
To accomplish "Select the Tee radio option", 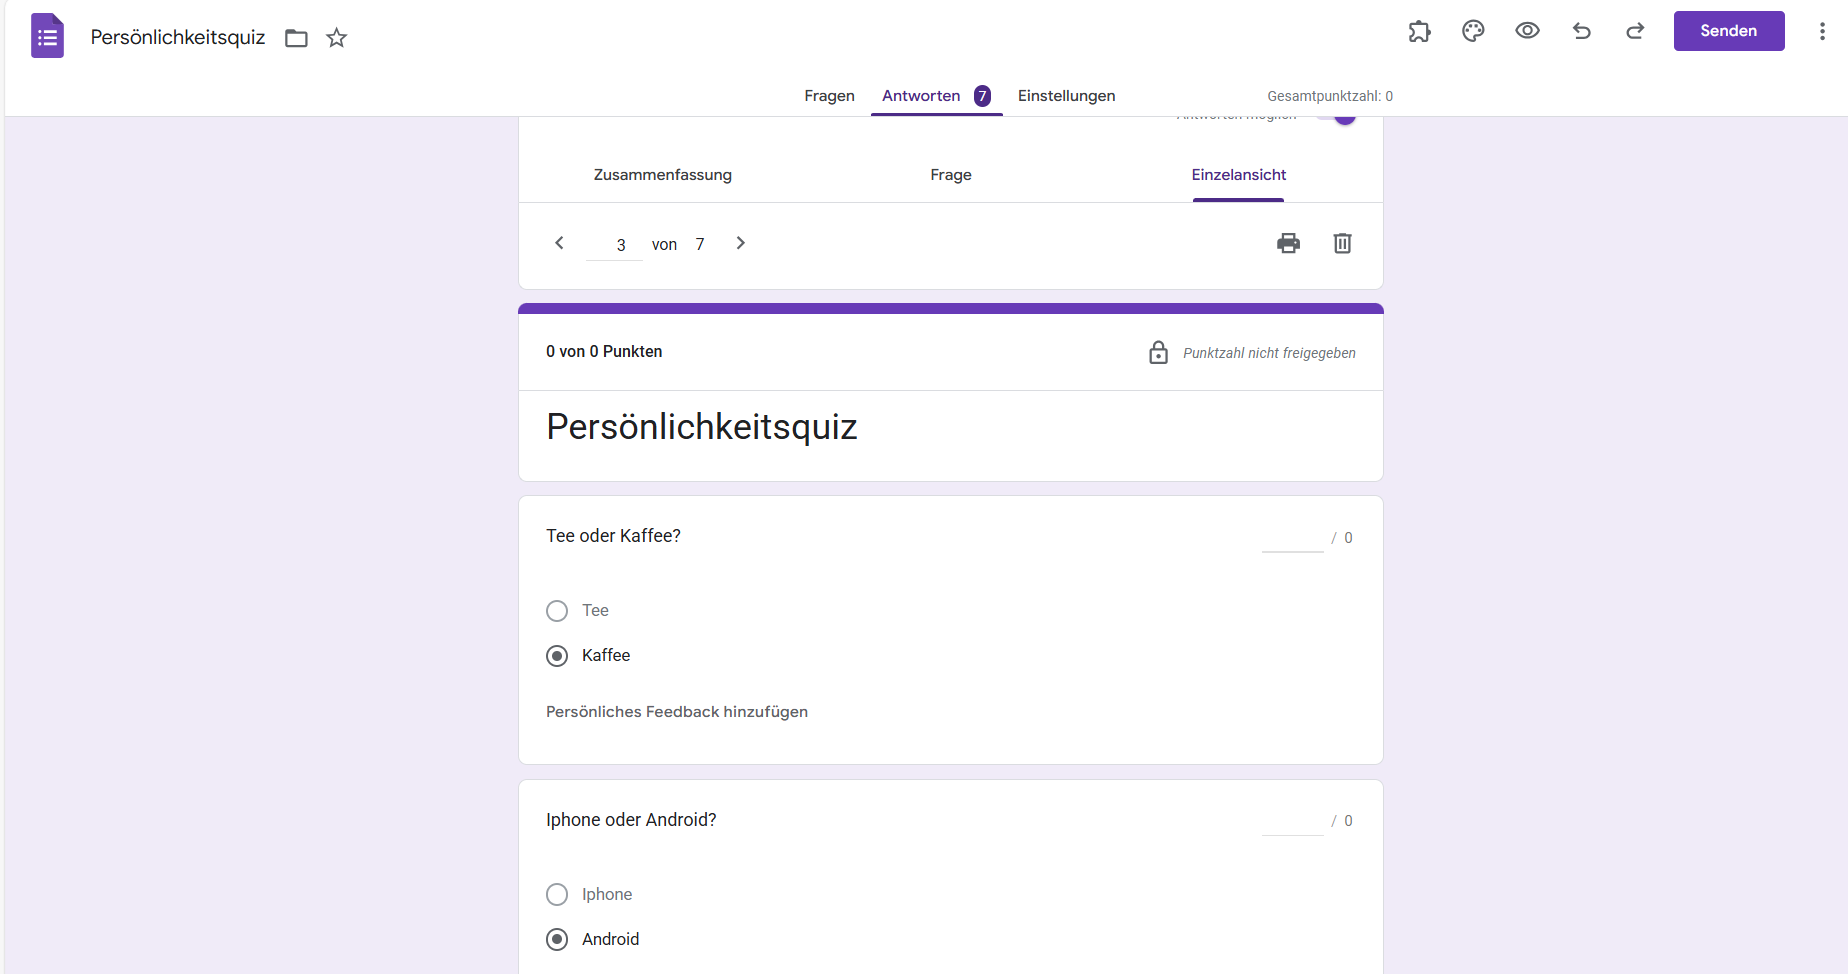I will 557,611.
